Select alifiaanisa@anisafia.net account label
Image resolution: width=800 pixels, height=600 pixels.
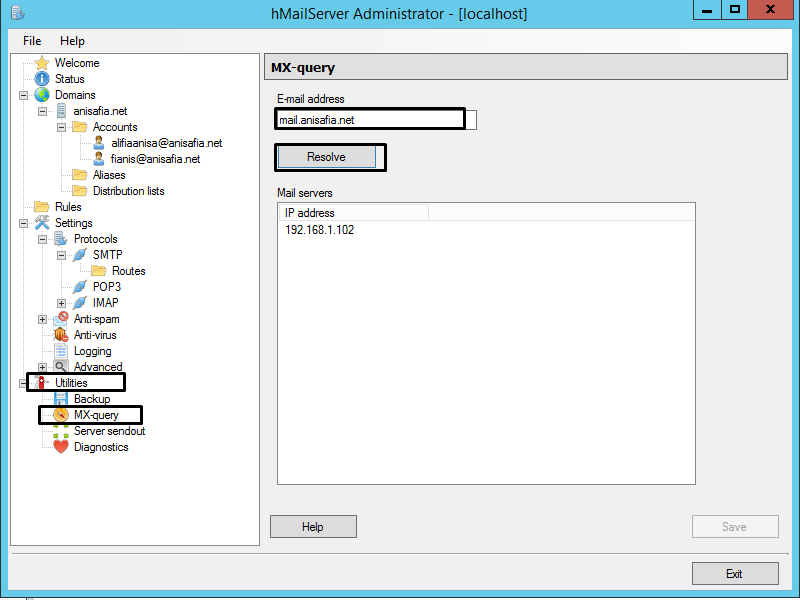[166, 143]
